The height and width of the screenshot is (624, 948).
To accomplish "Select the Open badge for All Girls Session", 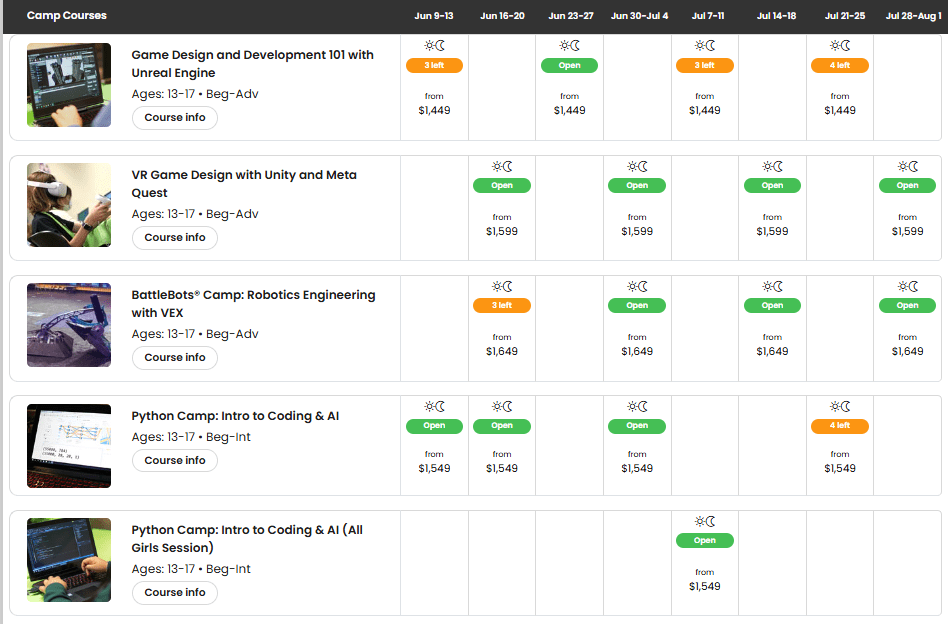I will (x=705, y=541).
